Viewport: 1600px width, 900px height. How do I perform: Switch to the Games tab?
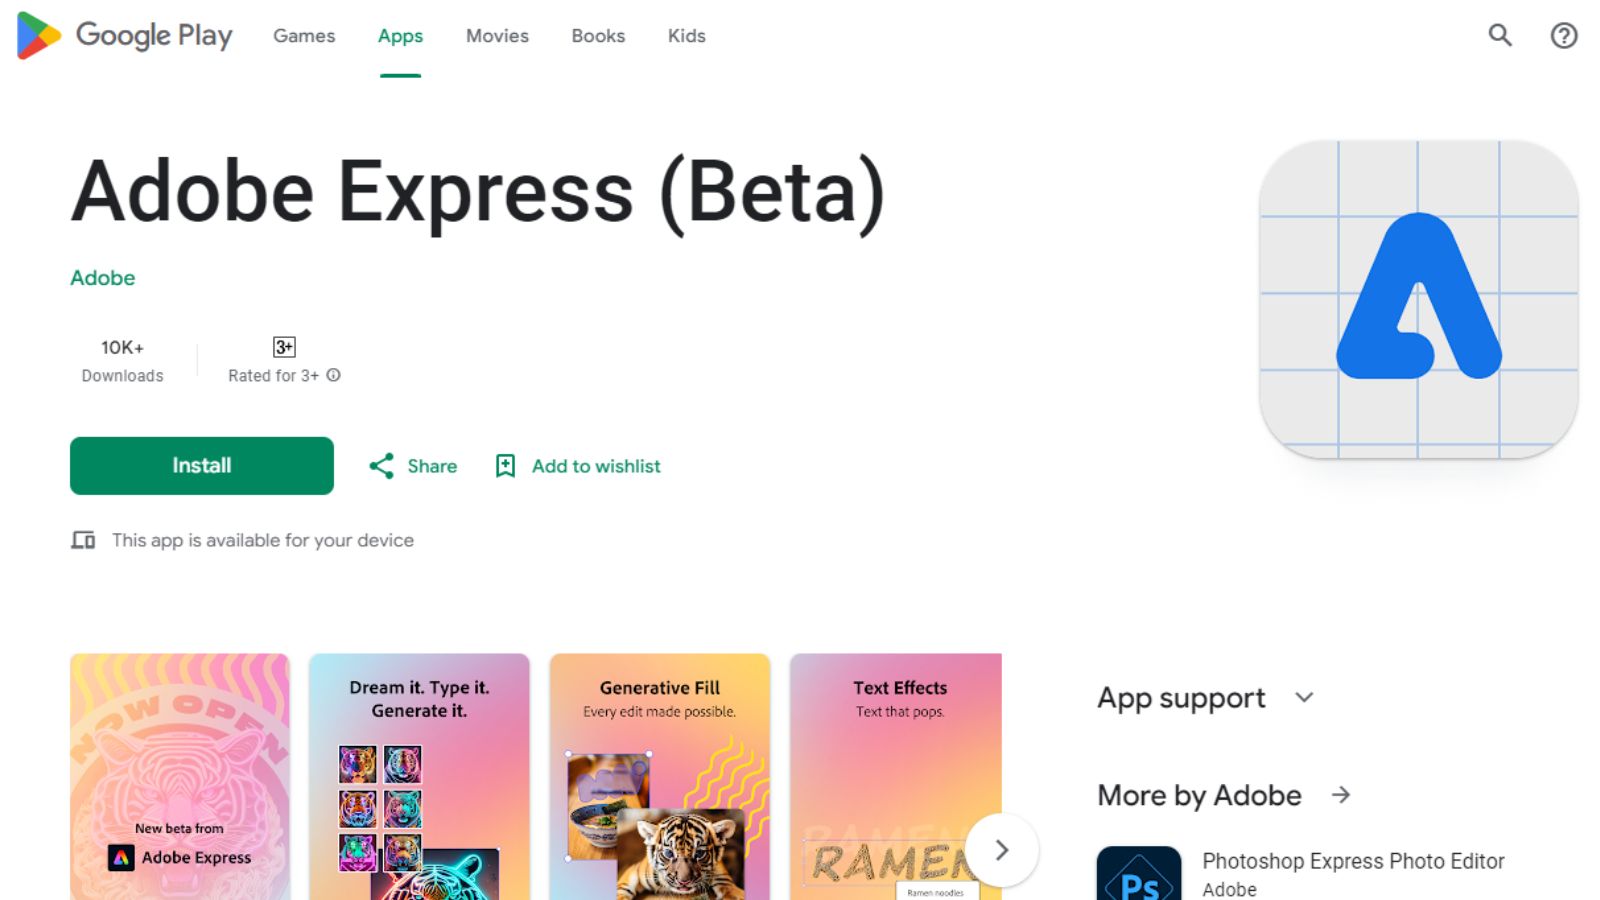pyautogui.click(x=304, y=36)
